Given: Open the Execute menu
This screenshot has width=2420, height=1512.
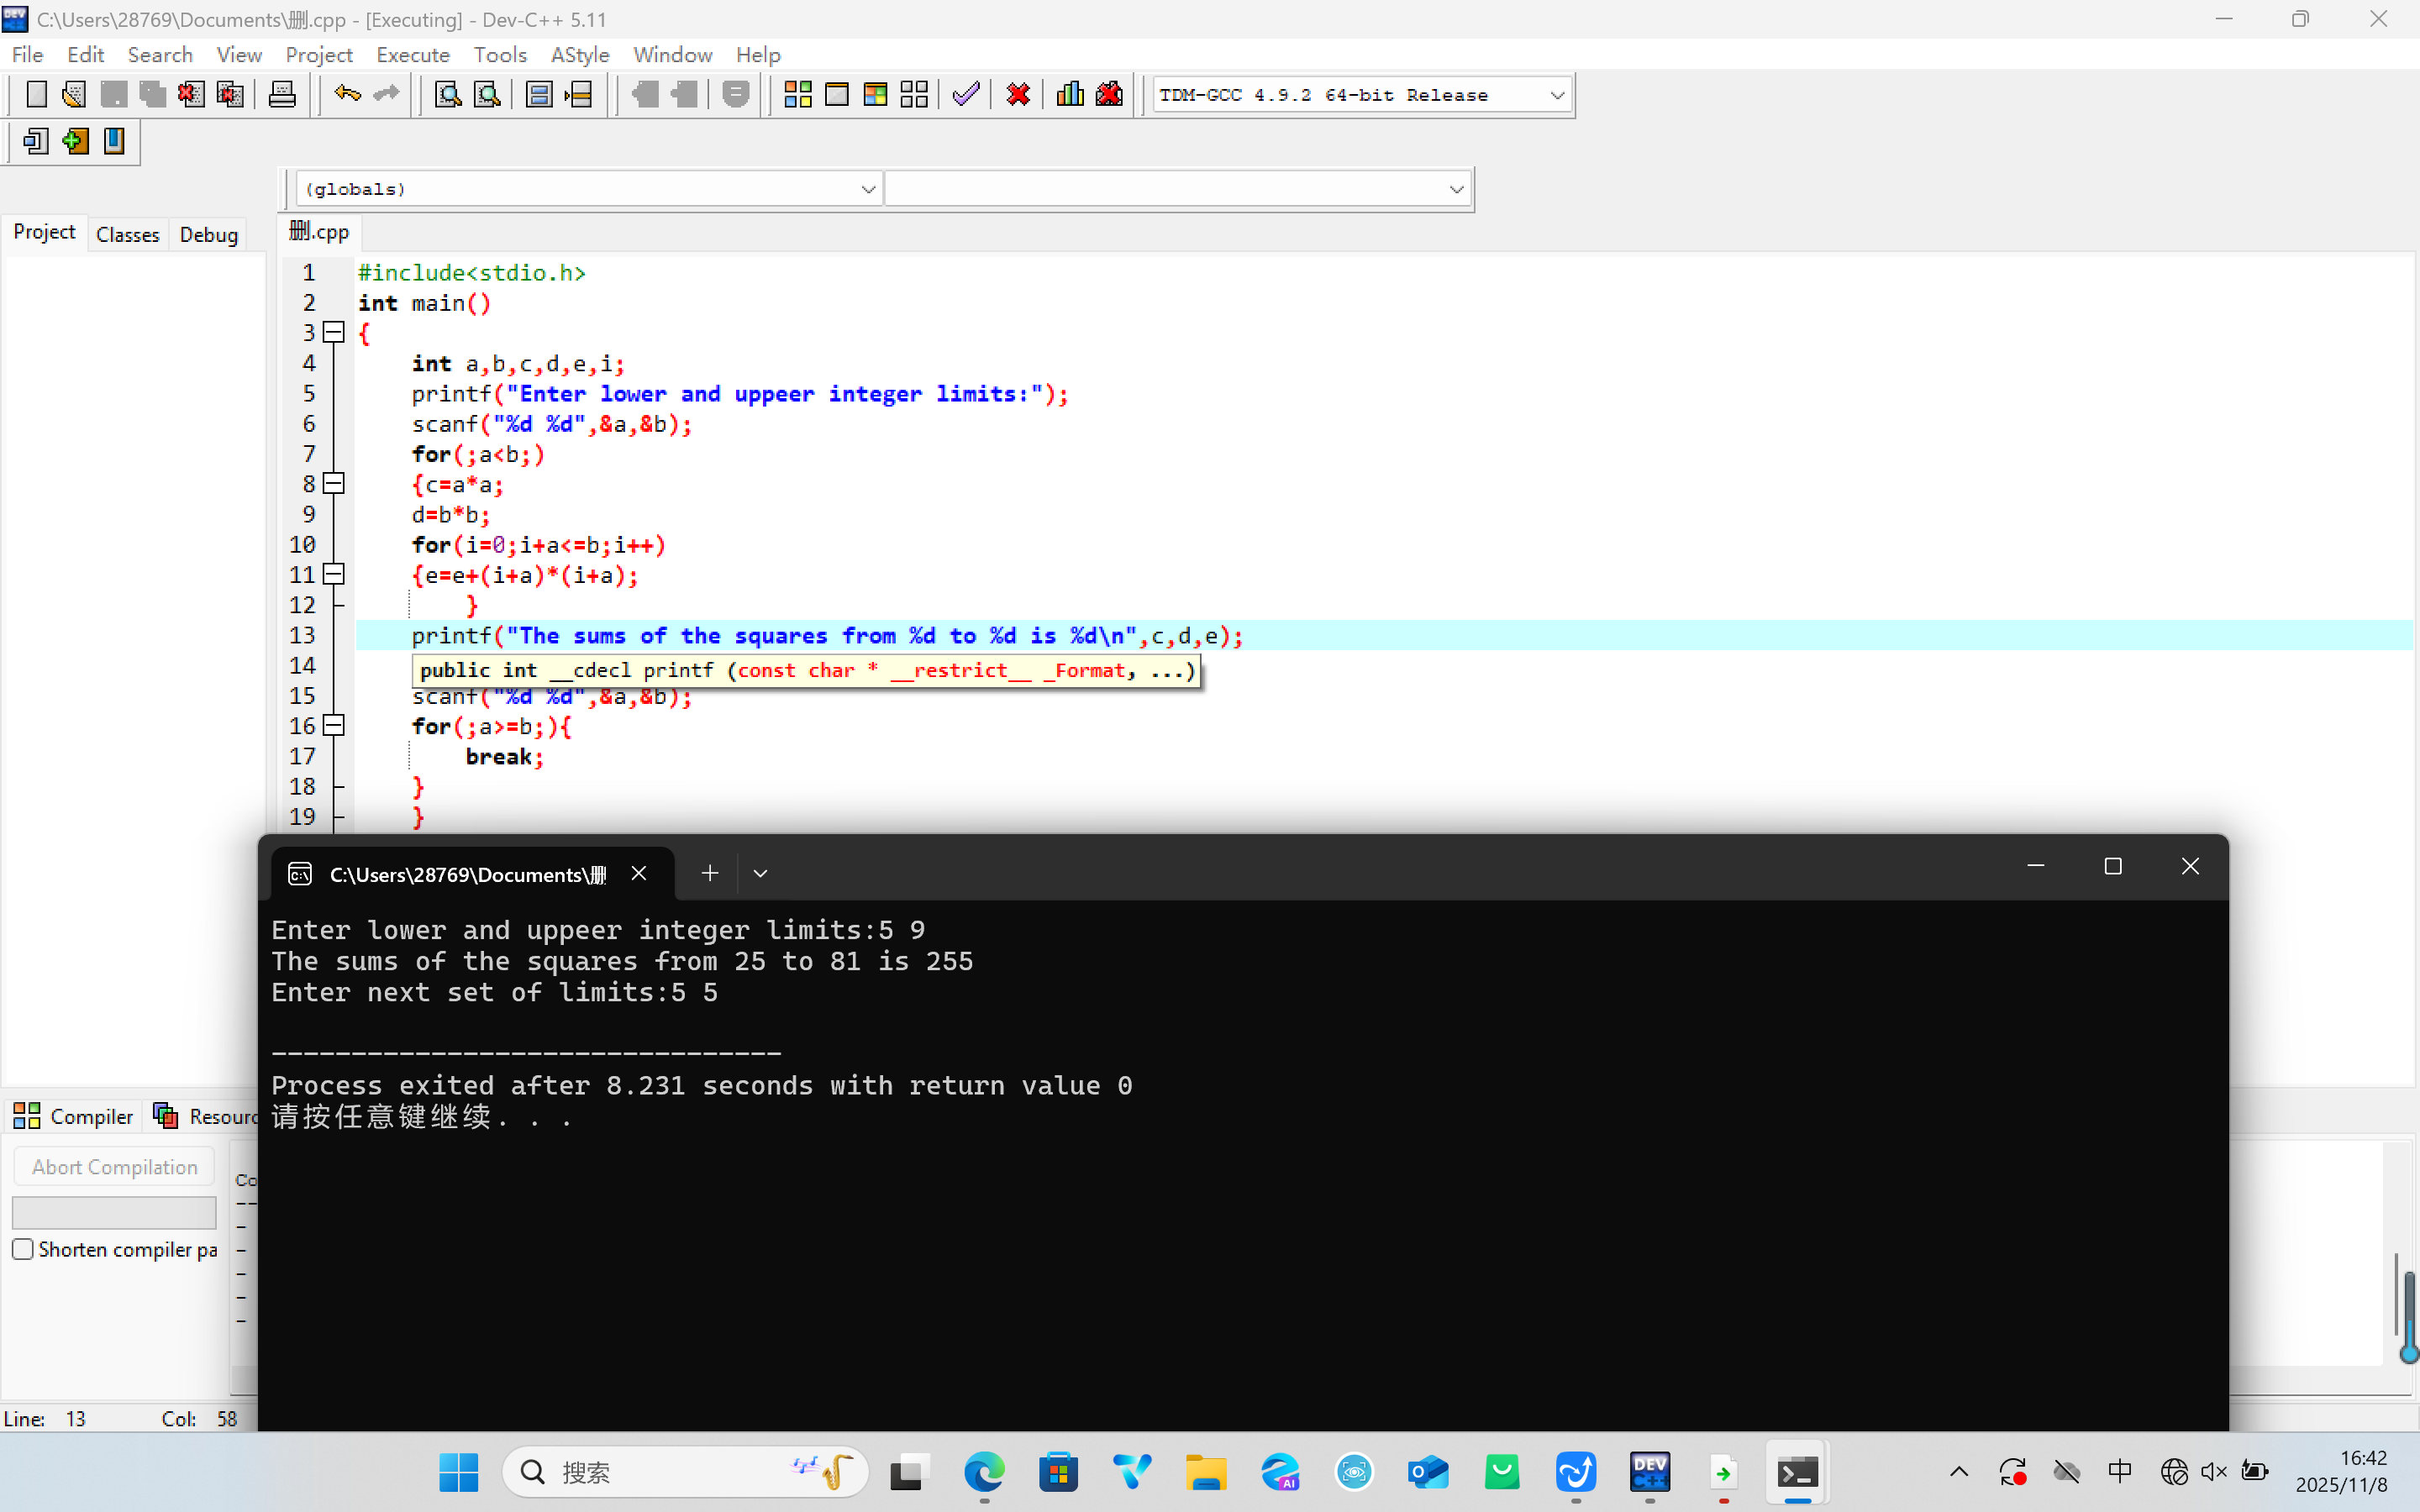Looking at the screenshot, I should [x=412, y=55].
